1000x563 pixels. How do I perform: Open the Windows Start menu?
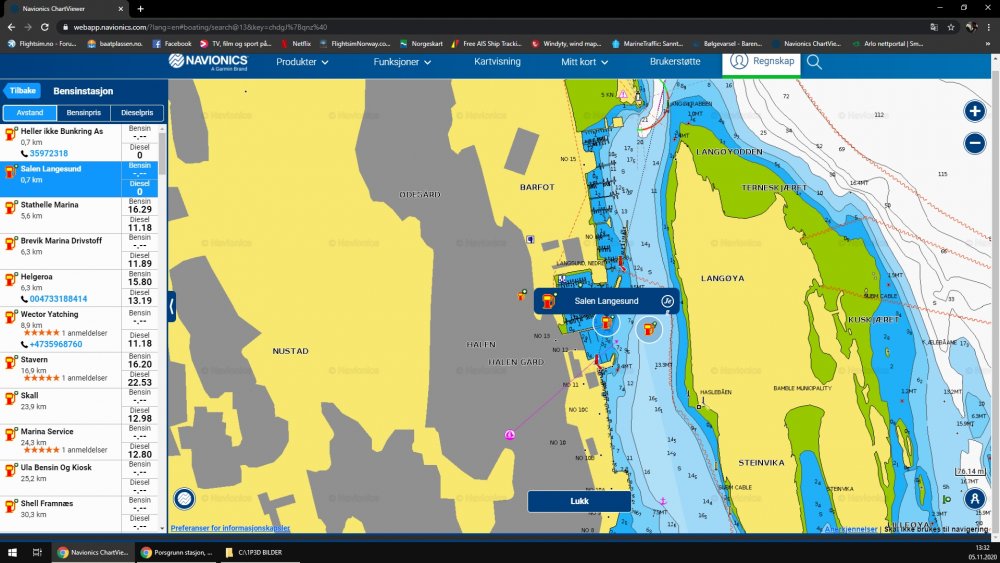coord(12,552)
